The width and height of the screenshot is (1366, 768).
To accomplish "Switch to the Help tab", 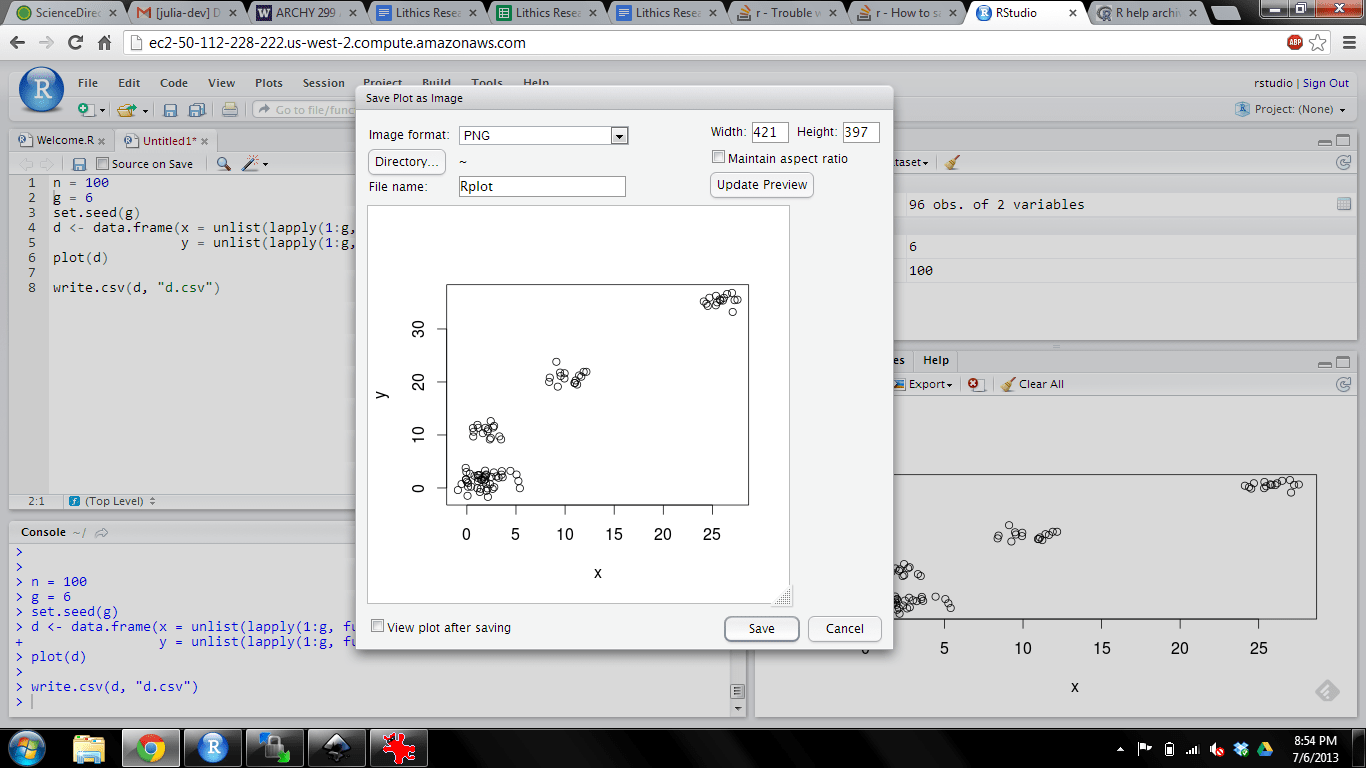I will (x=936, y=360).
